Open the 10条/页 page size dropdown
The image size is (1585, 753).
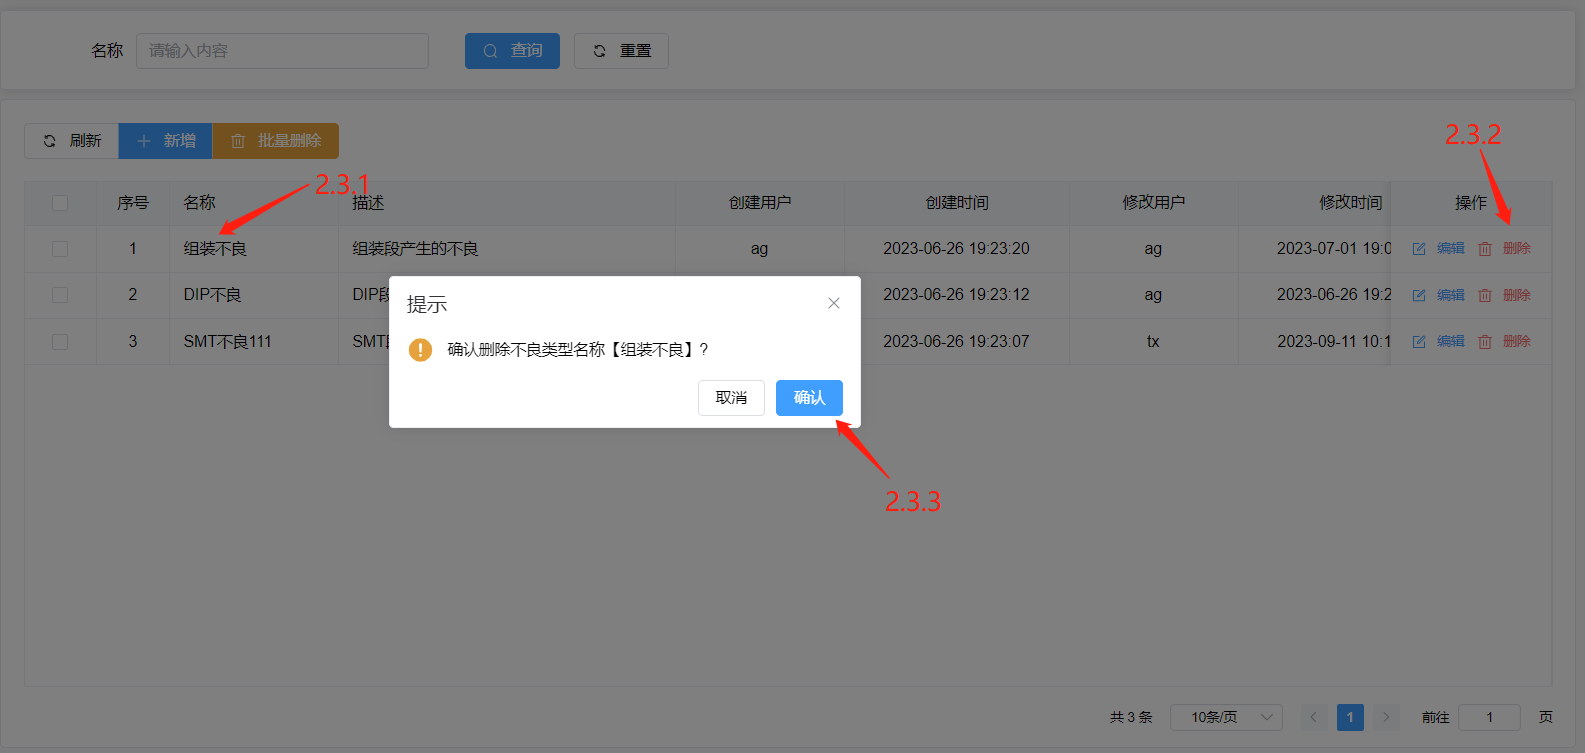coord(1225,717)
